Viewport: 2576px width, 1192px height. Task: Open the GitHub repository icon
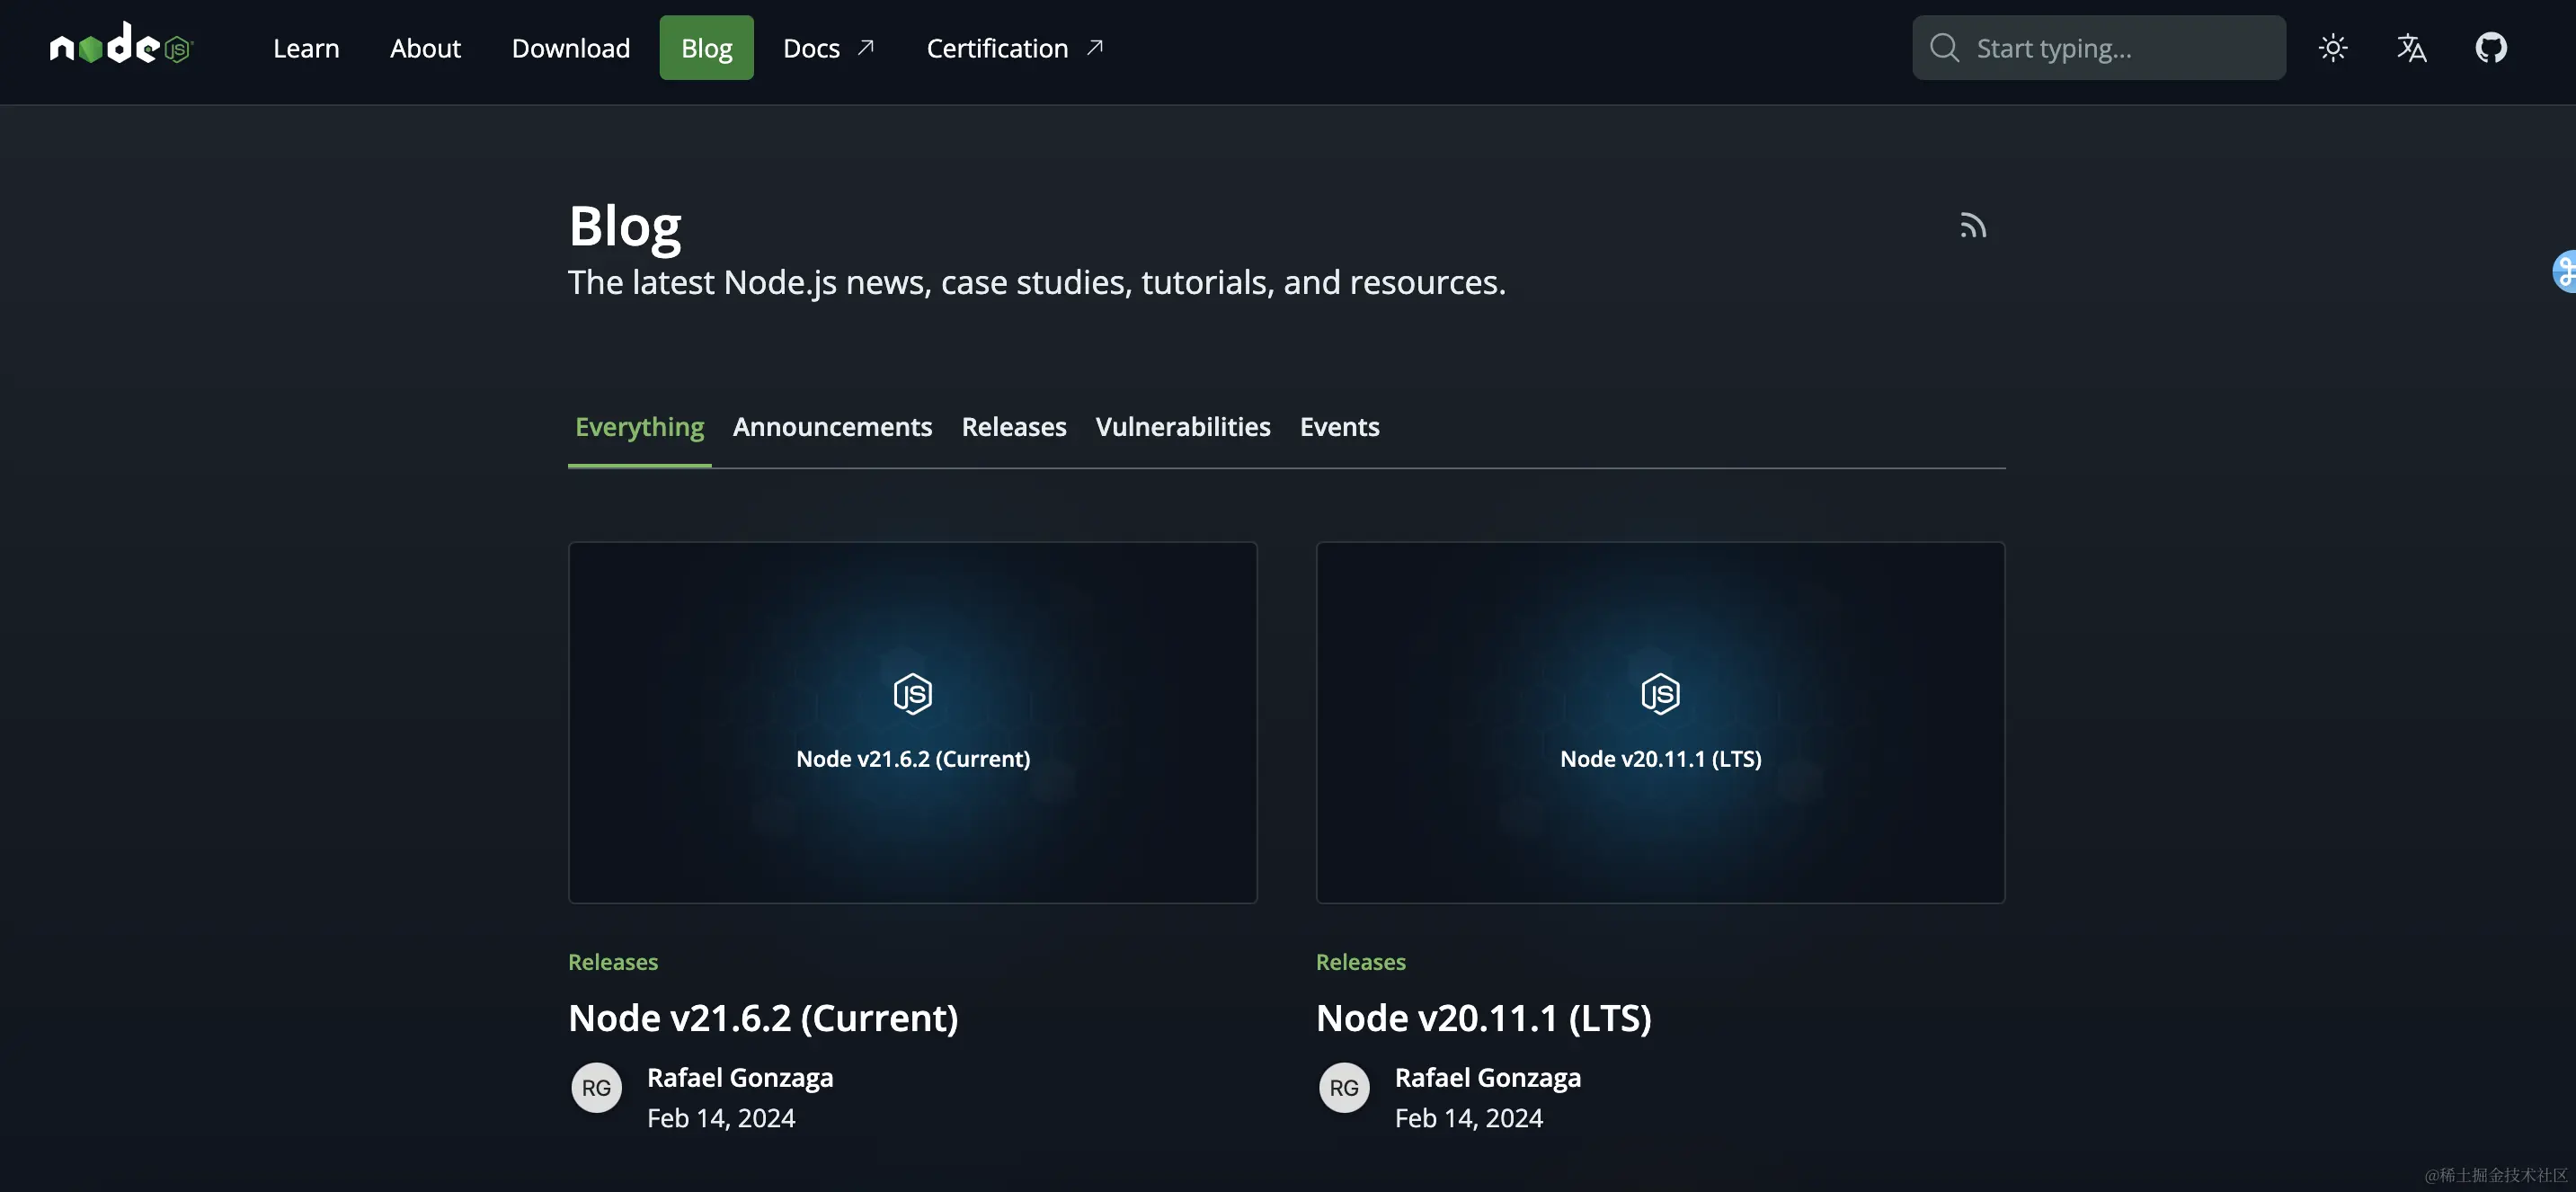(x=2491, y=48)
